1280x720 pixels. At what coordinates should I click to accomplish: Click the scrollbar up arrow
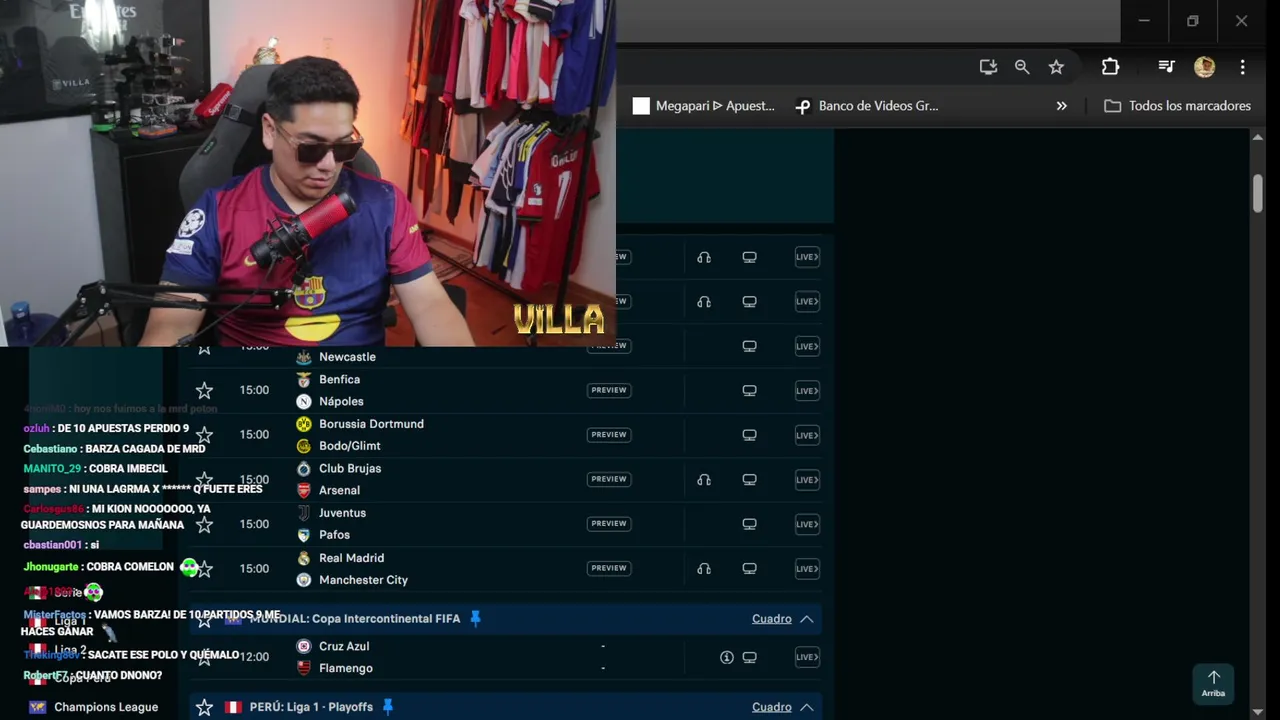1258,138
